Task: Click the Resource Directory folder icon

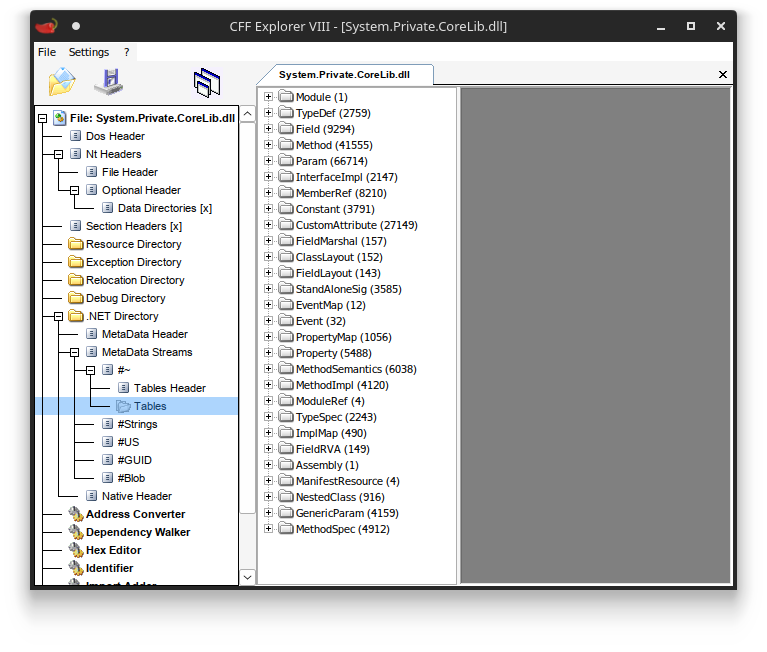Action: [76, 244]
